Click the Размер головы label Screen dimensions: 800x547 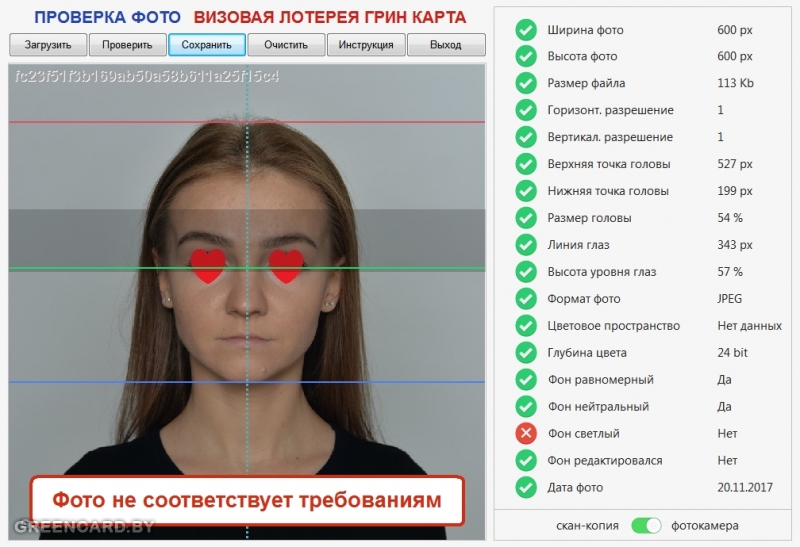pyautogui.click(x=589, y=218)
